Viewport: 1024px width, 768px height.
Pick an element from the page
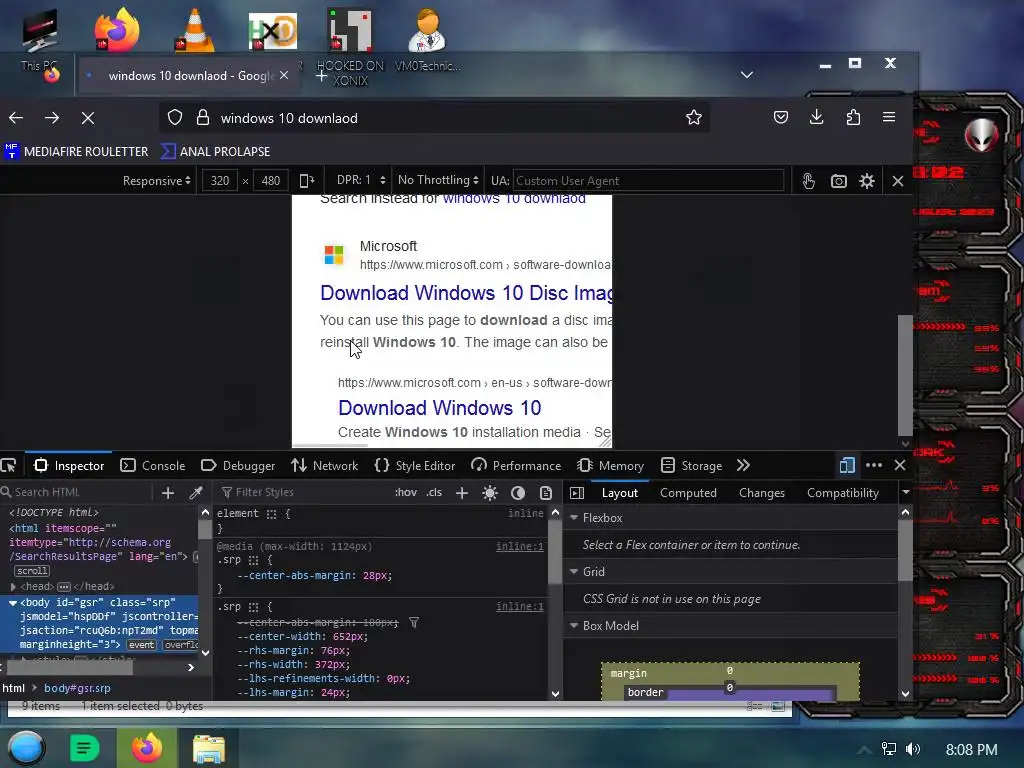tap(8, 466)
